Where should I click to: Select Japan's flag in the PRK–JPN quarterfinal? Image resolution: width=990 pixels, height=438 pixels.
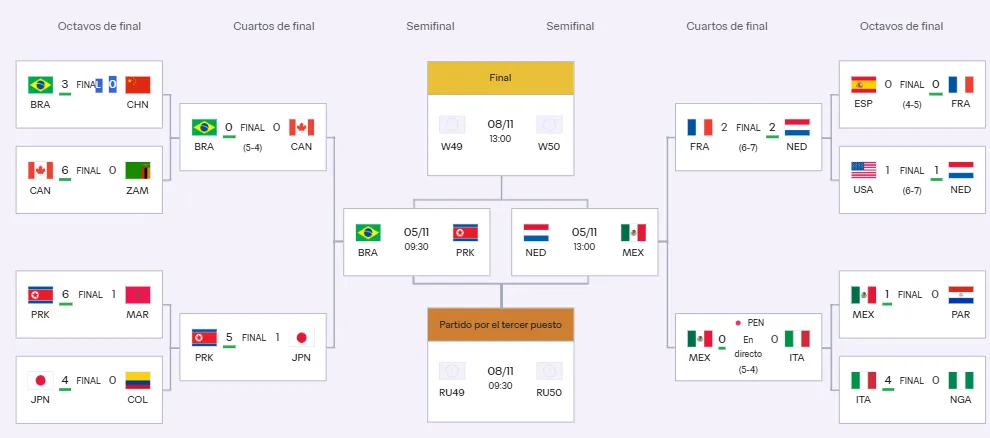point(301,337)
